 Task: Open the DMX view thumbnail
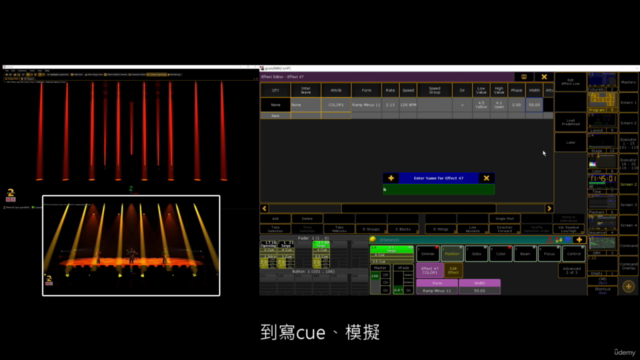602,245
